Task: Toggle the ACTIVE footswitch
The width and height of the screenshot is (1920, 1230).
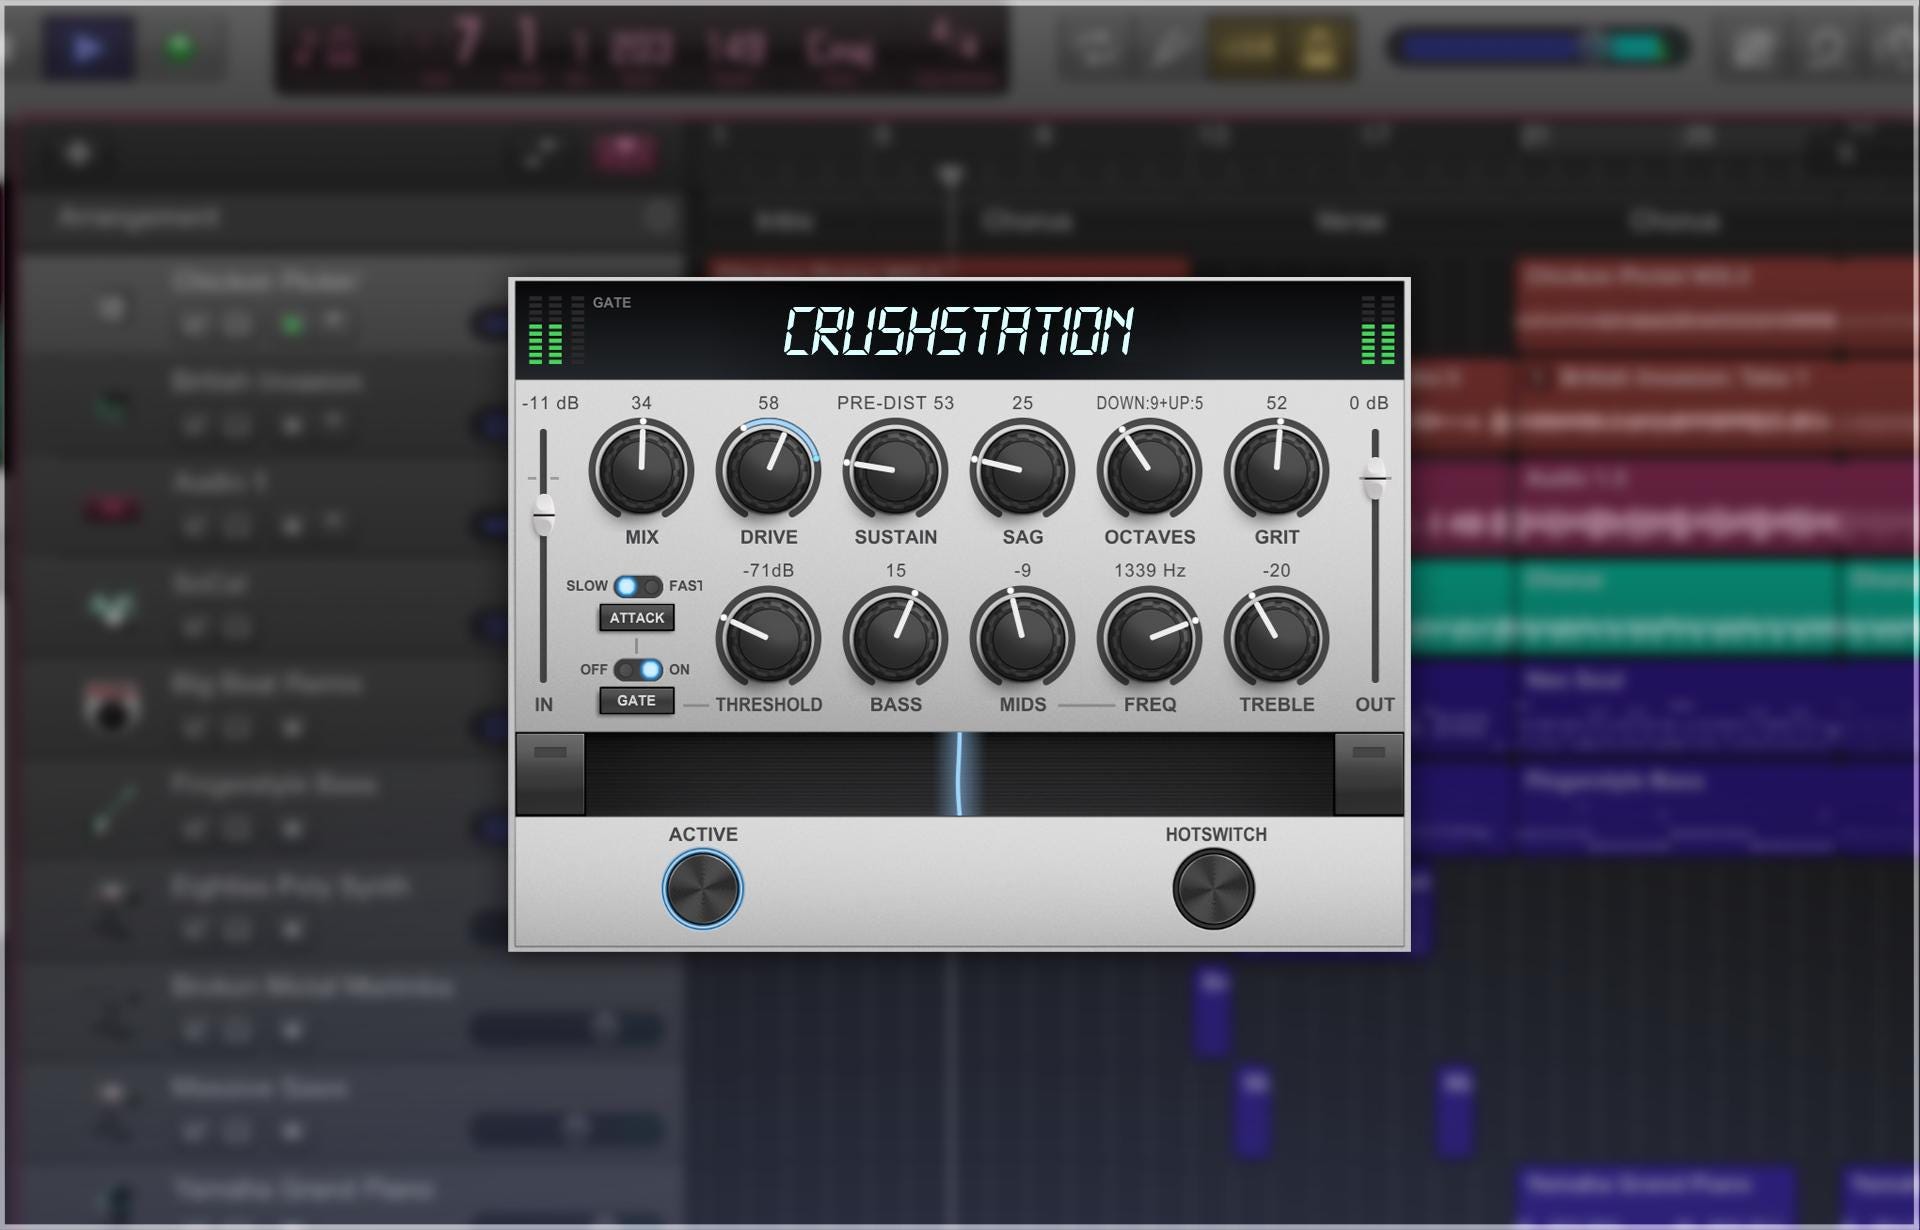Action: pos(703,889)
